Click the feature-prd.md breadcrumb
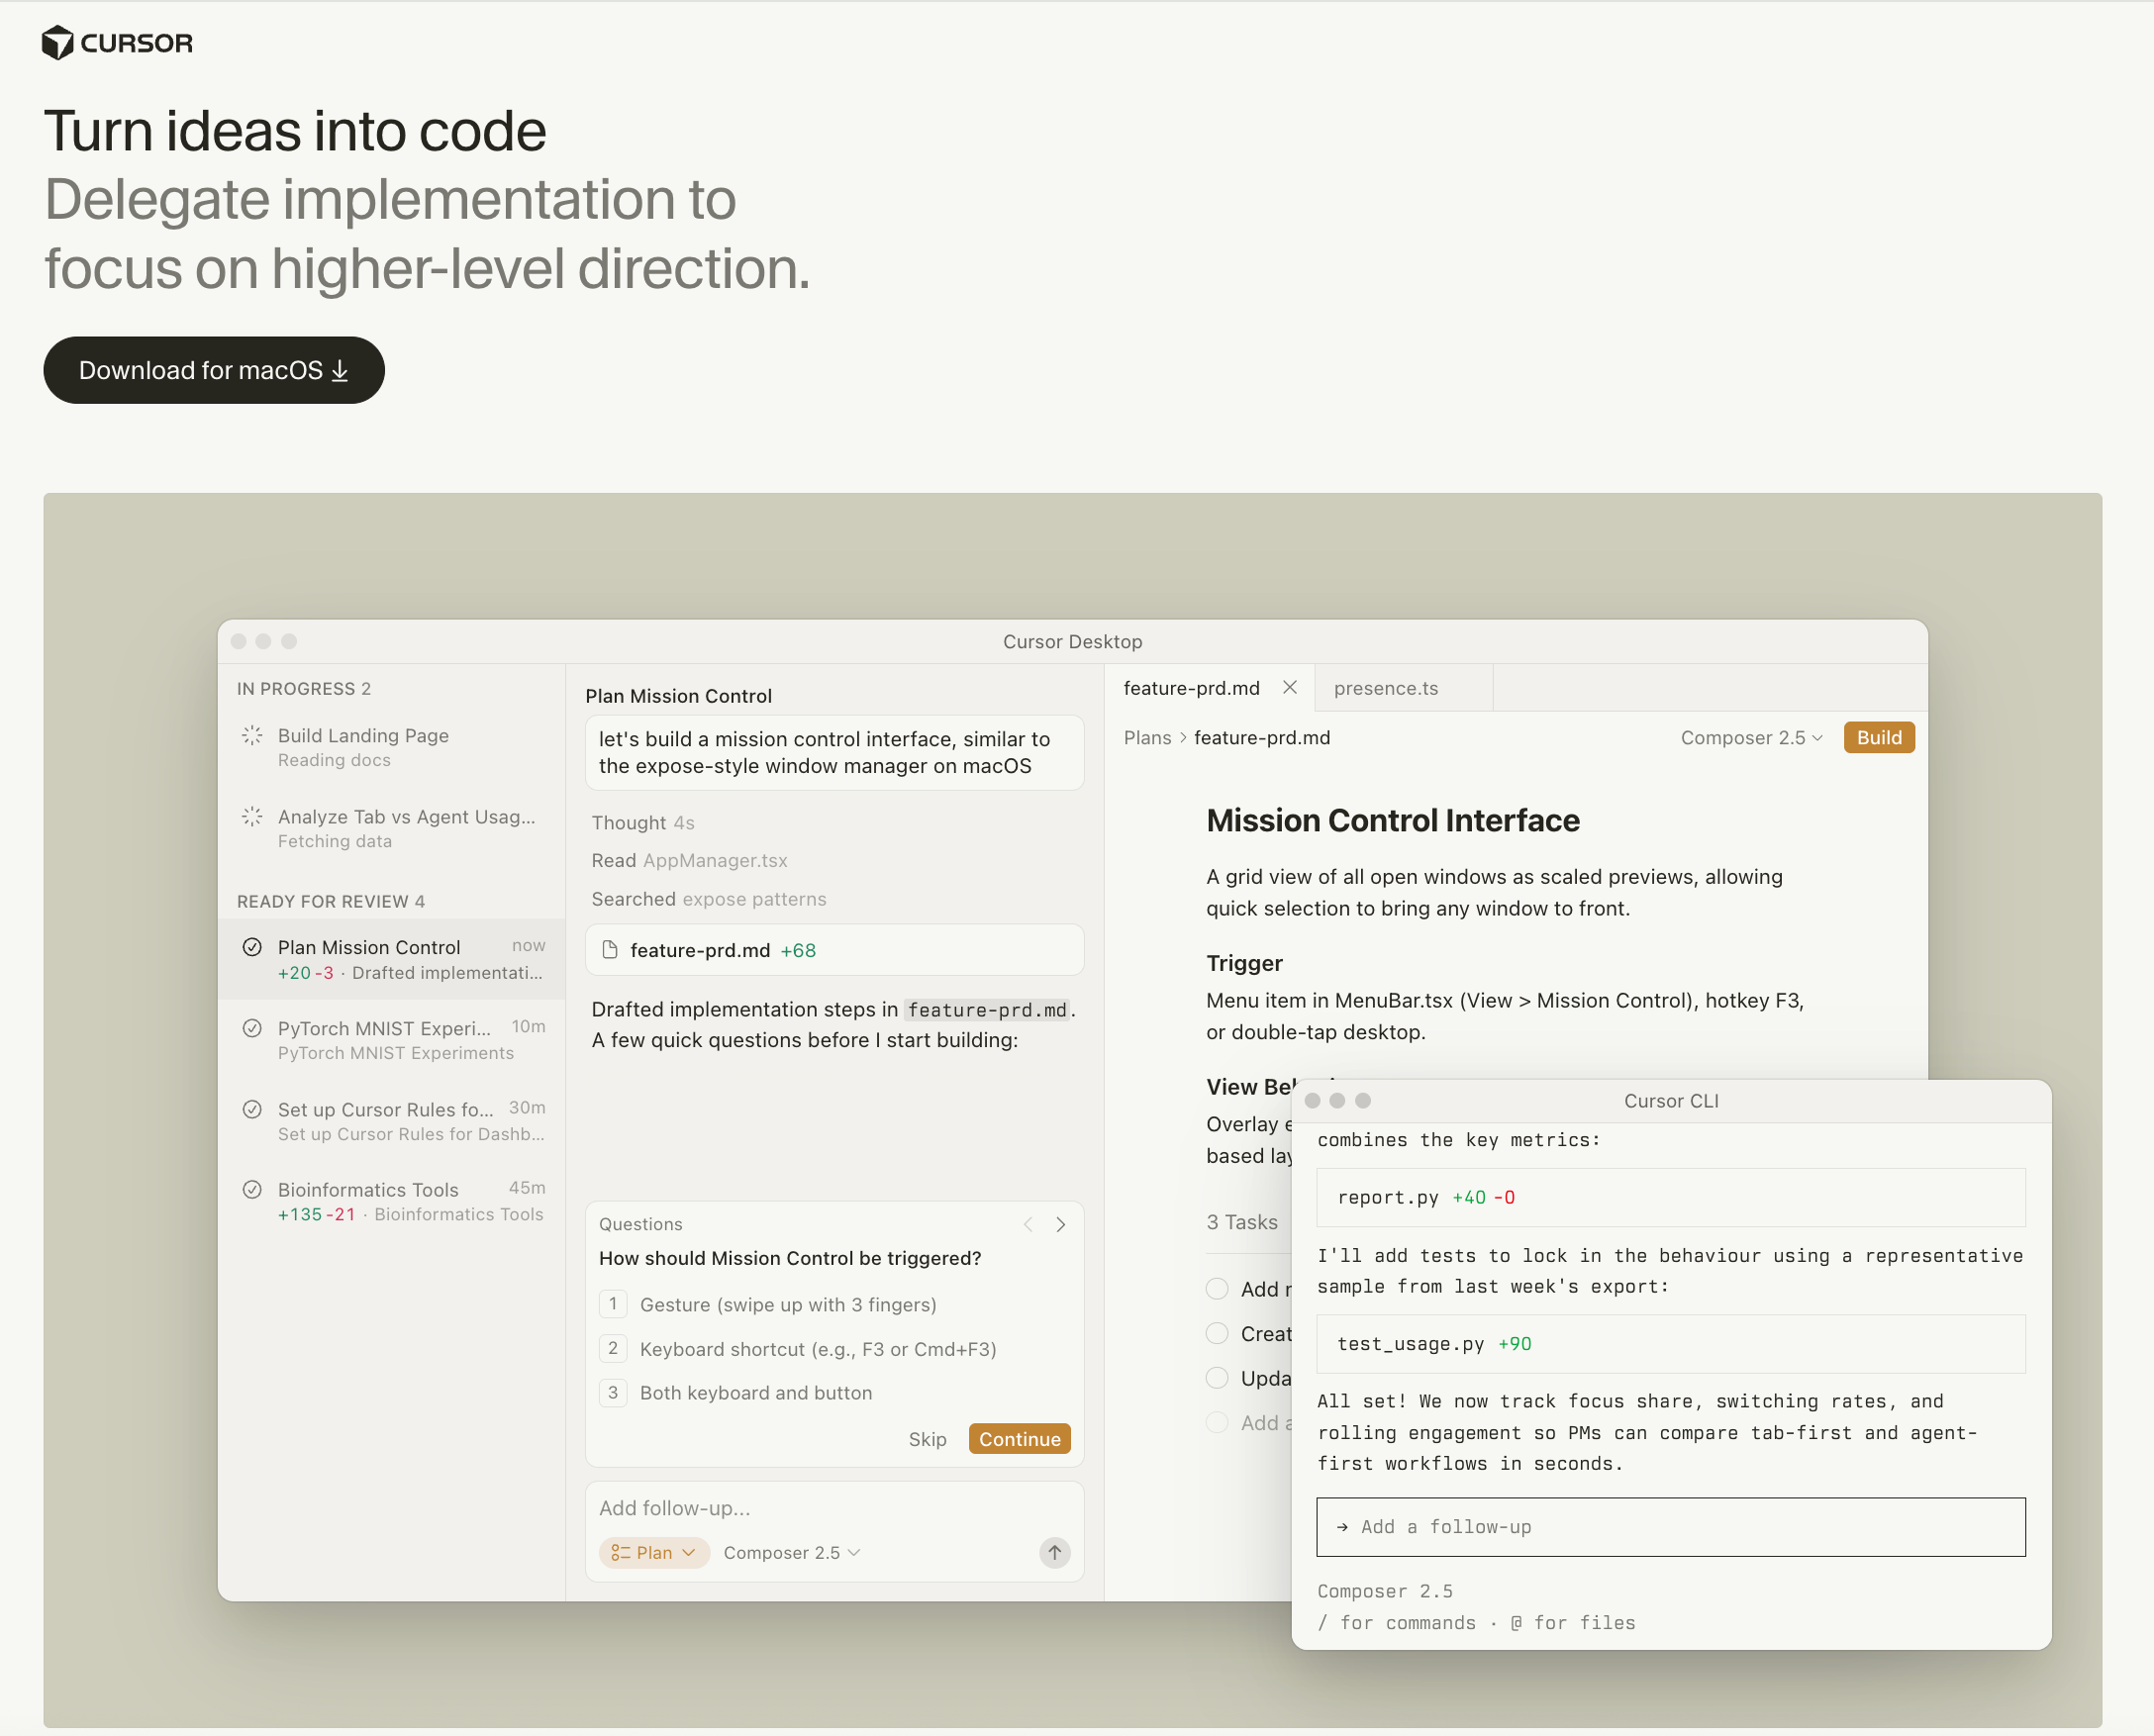2154x1736 pixels. pyautogui.click(x=1262, y=737)
